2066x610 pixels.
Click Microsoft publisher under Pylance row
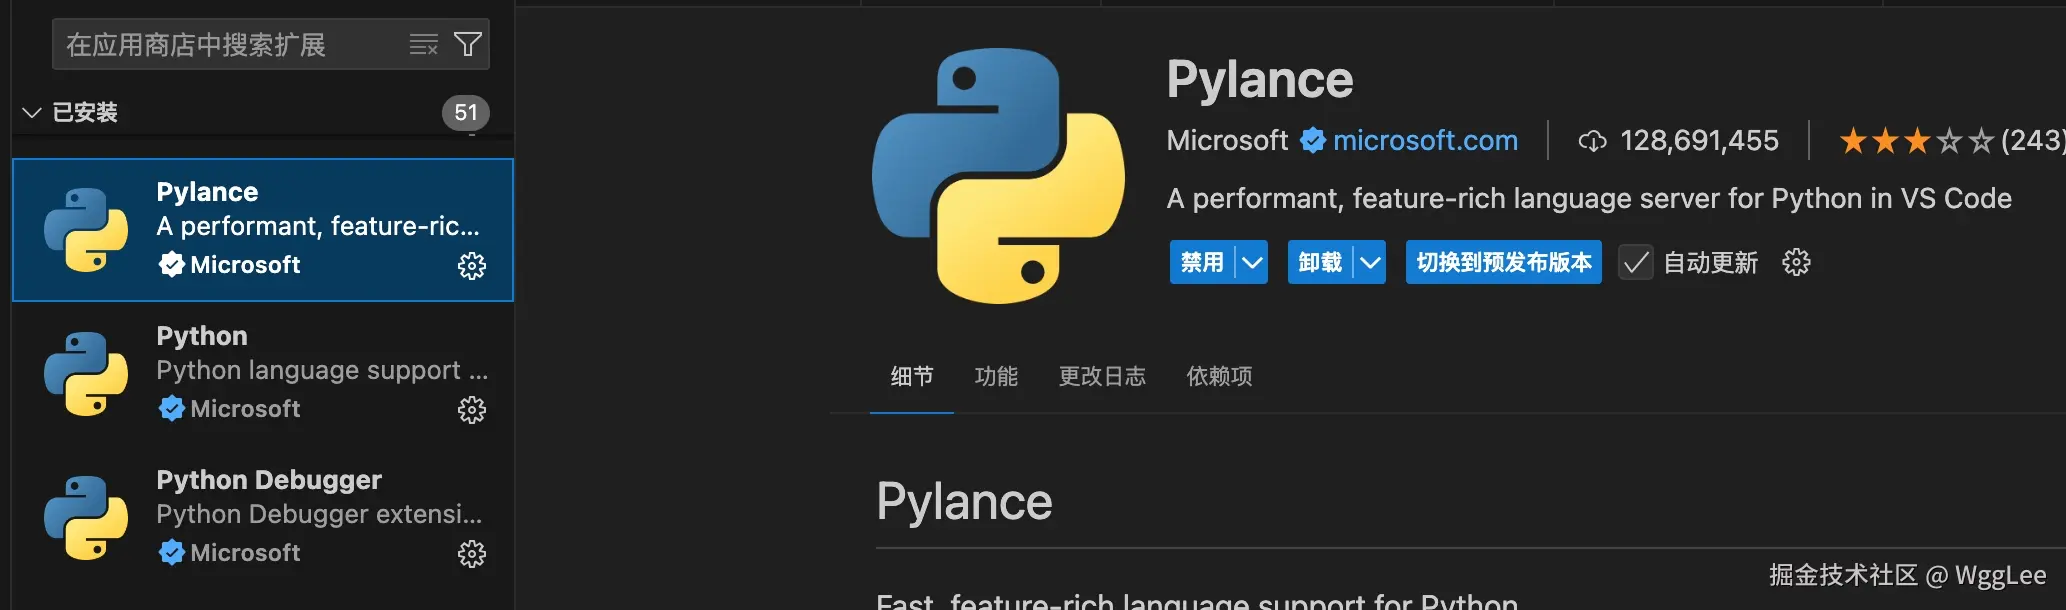[x=245, y=264]
